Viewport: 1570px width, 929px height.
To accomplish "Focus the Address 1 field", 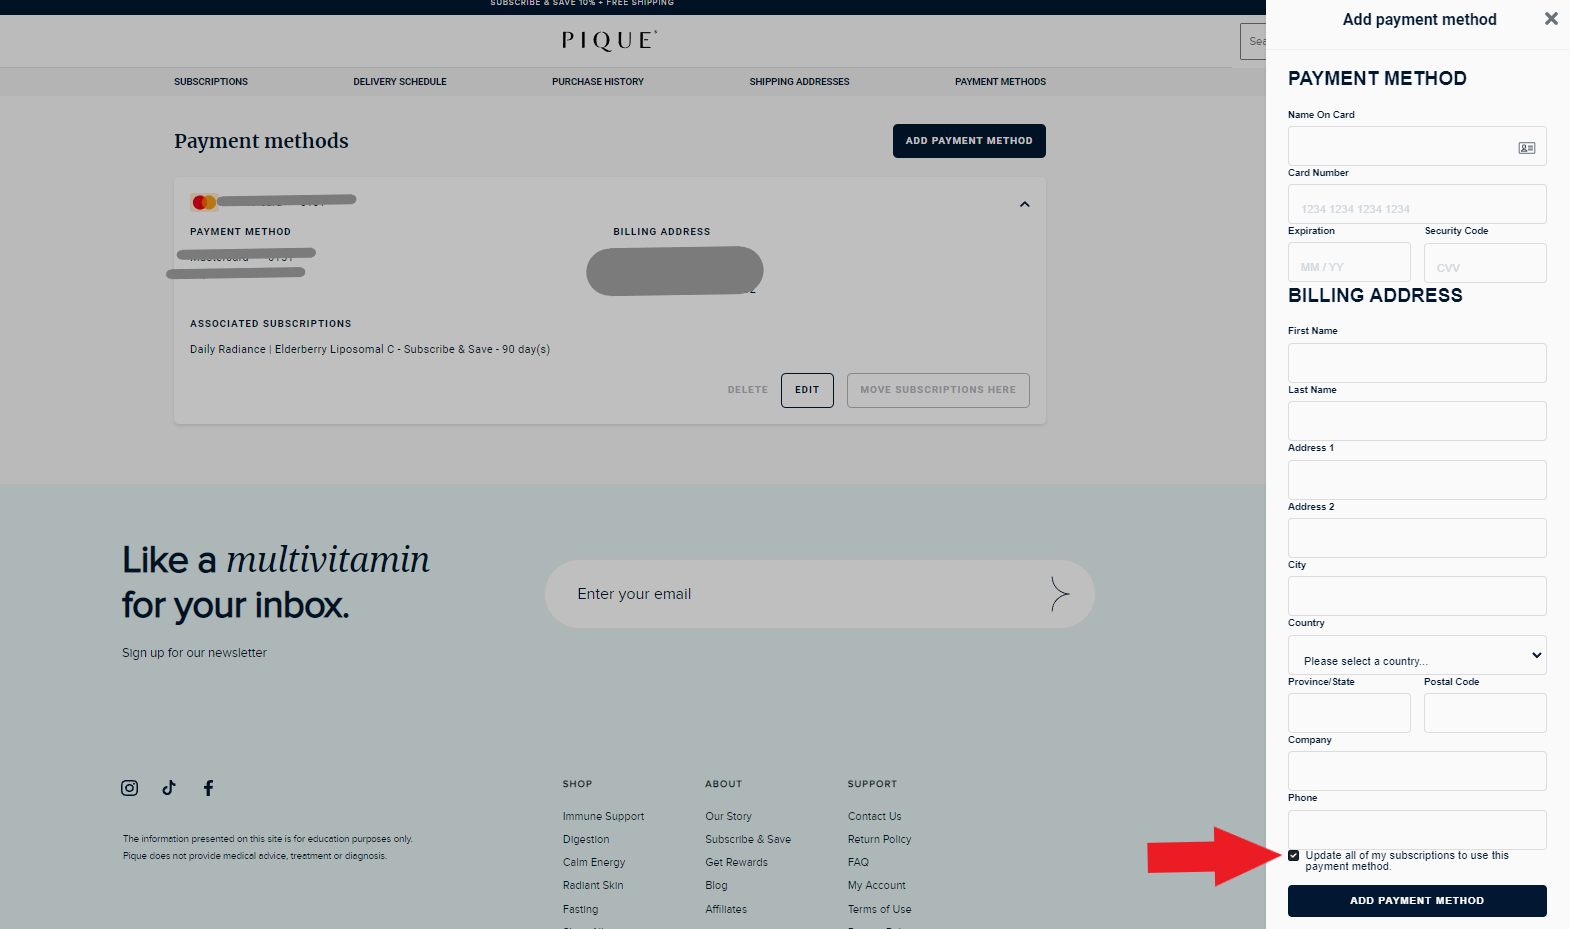I will (x=1417, y=480).
